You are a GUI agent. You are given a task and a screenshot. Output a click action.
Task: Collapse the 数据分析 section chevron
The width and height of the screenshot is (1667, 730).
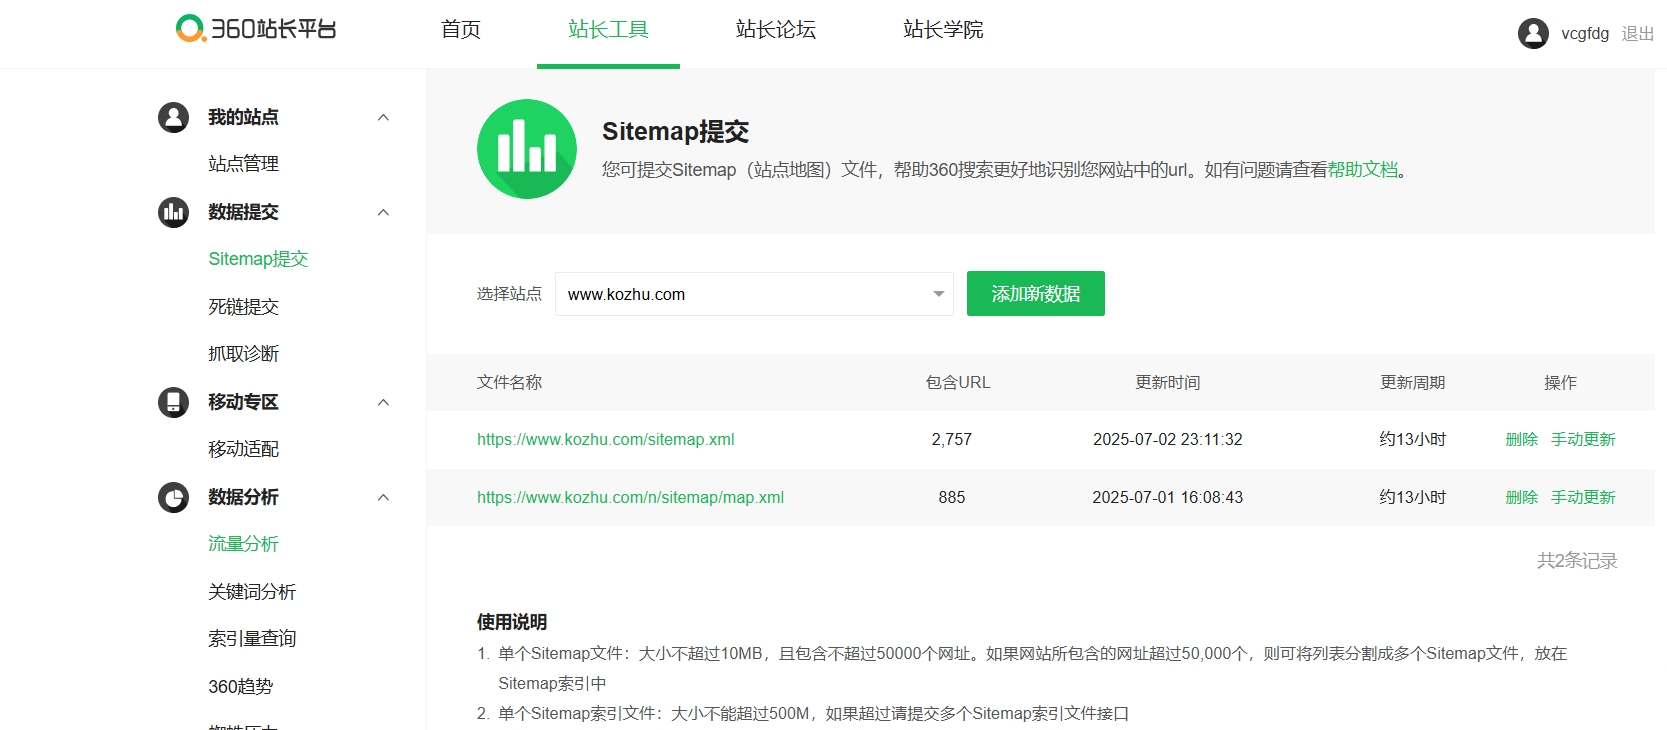pos(383,498)
